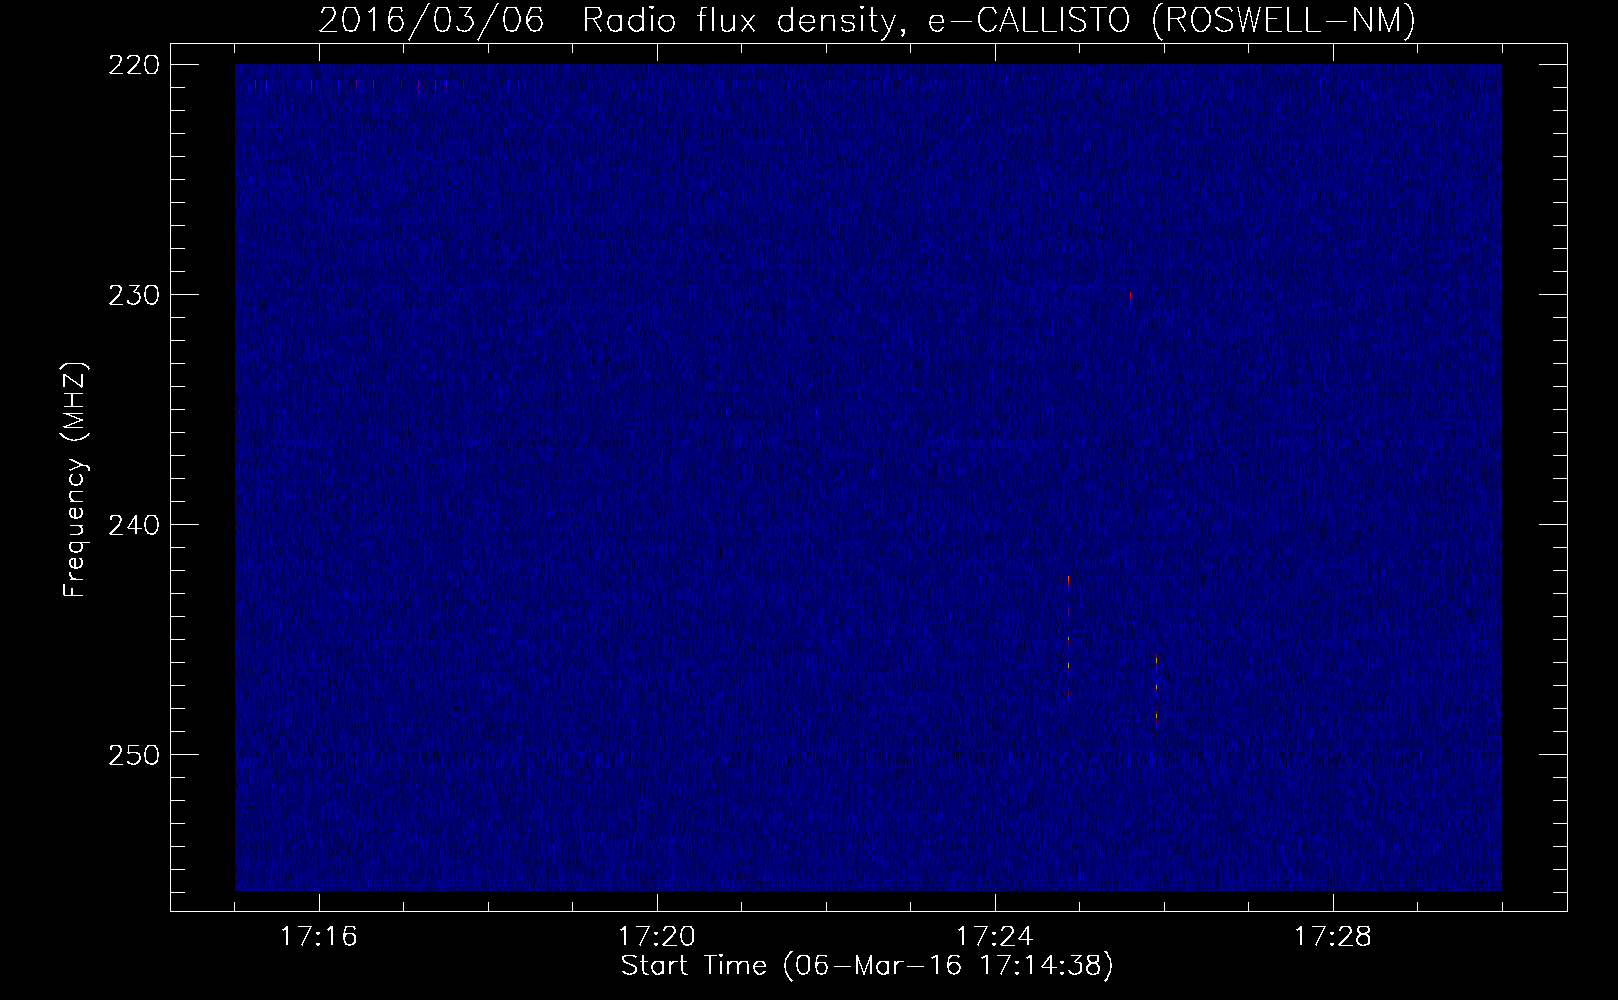The height and width of the screenshot is (1000, 1618).
Task: Click the 17:20 time axis label
Action: click(657, 937)
